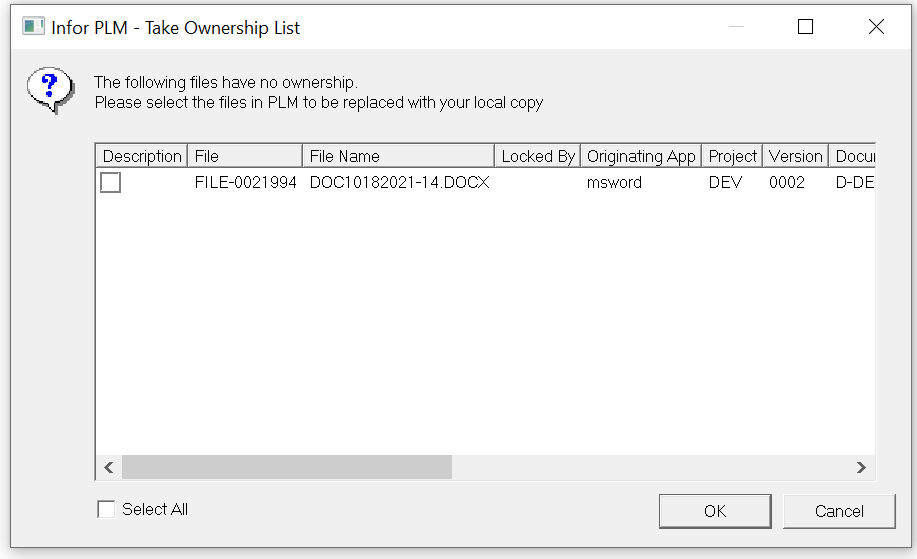917x559 pixels.
Task: Close the Take Ownership List window
Action: click(876, 28)
